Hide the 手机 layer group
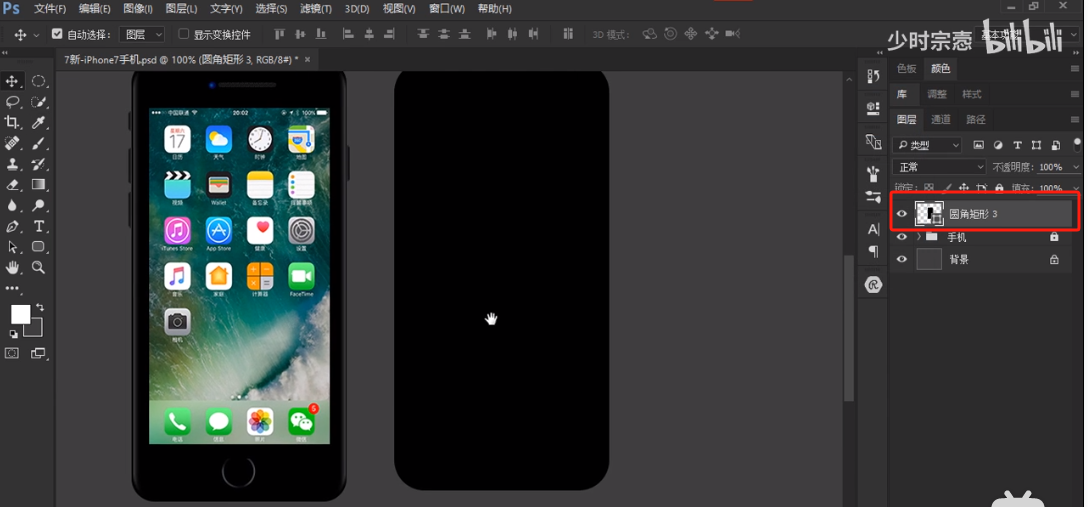 point(902,237)
